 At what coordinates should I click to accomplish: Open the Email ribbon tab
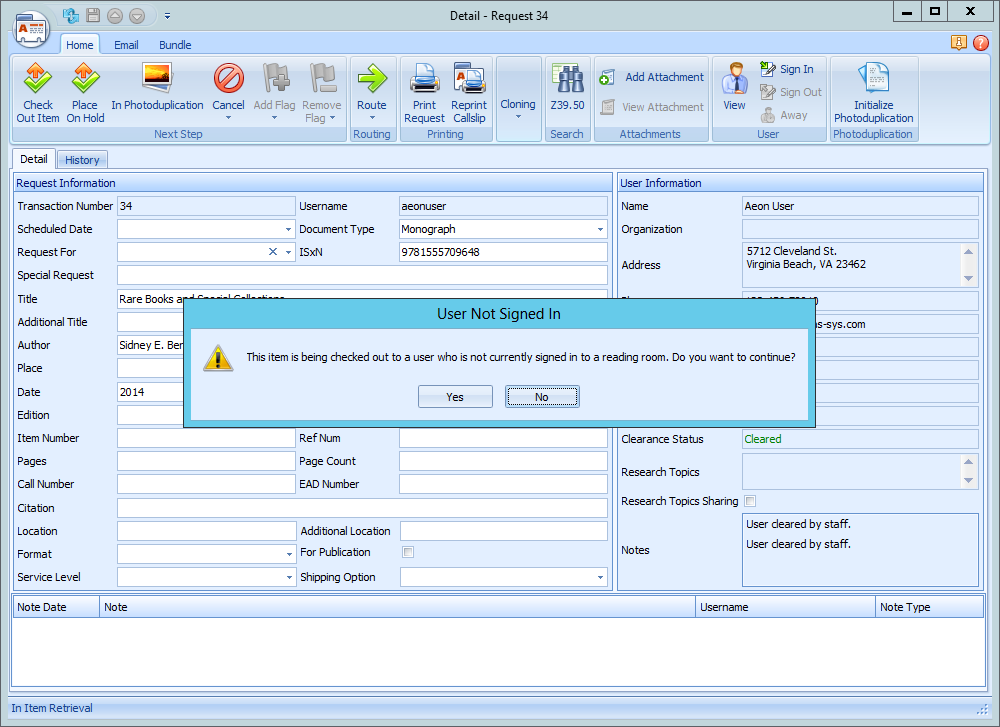[126, 45]
